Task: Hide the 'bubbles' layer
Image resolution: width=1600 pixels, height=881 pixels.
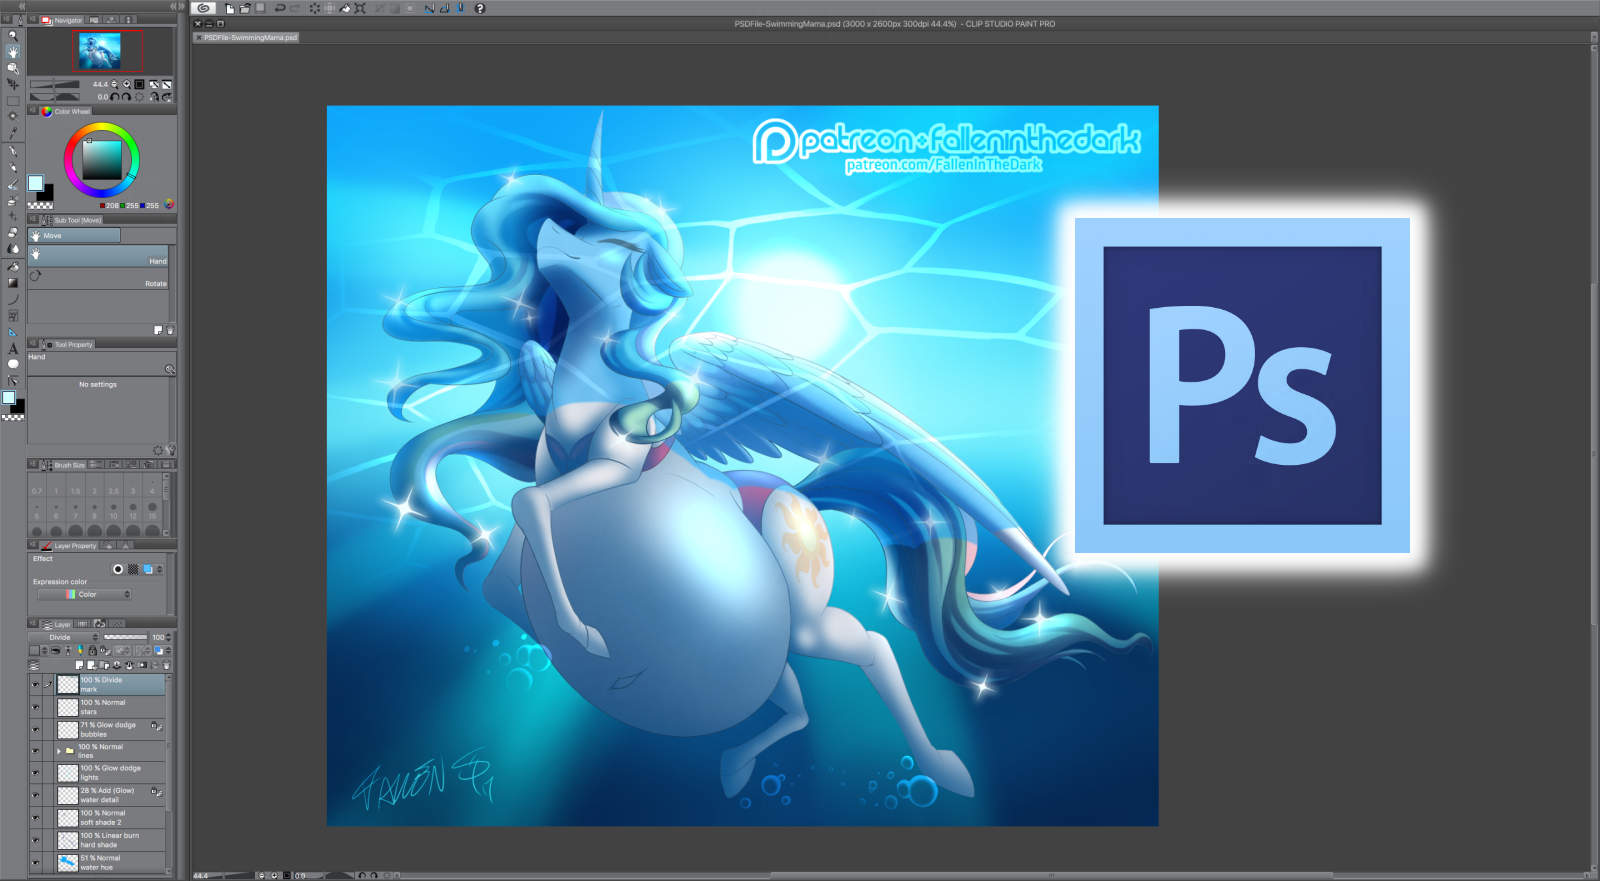Action: point(35,730)
